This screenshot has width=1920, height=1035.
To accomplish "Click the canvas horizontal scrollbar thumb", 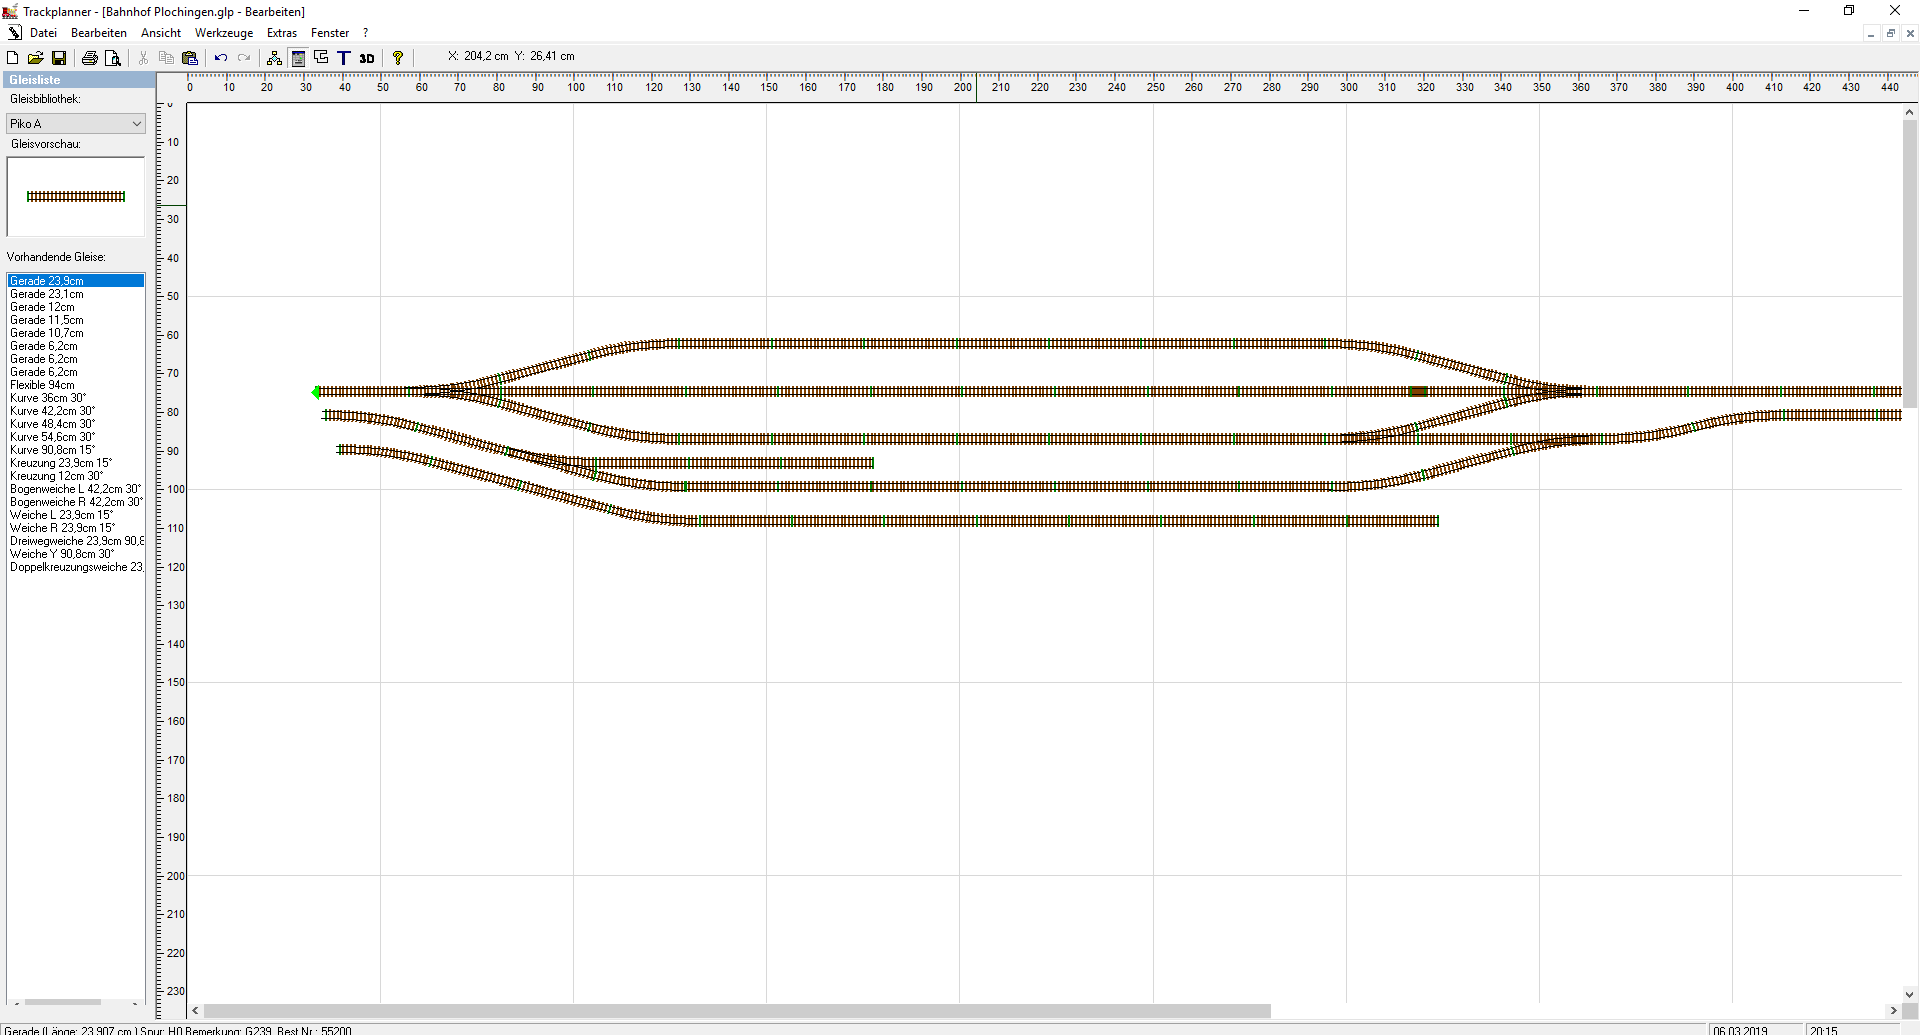I will (x=737, y=1011).
